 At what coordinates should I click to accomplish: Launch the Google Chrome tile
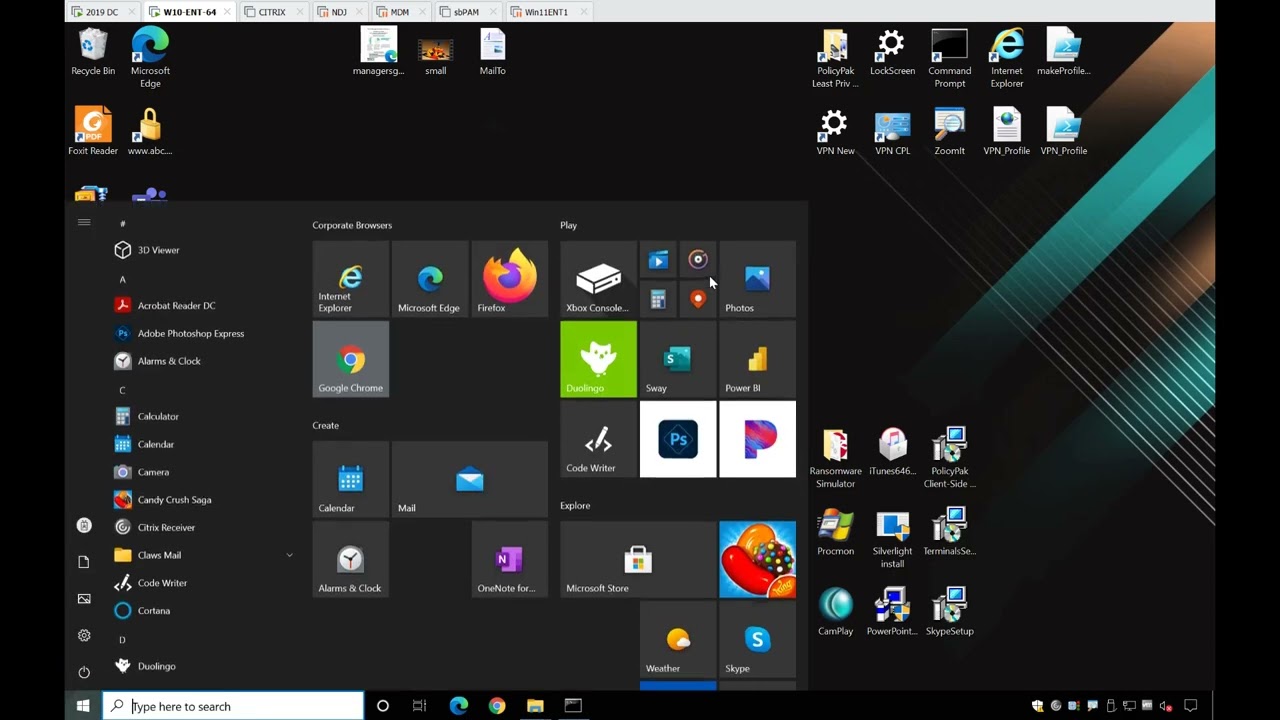(350, 359)
